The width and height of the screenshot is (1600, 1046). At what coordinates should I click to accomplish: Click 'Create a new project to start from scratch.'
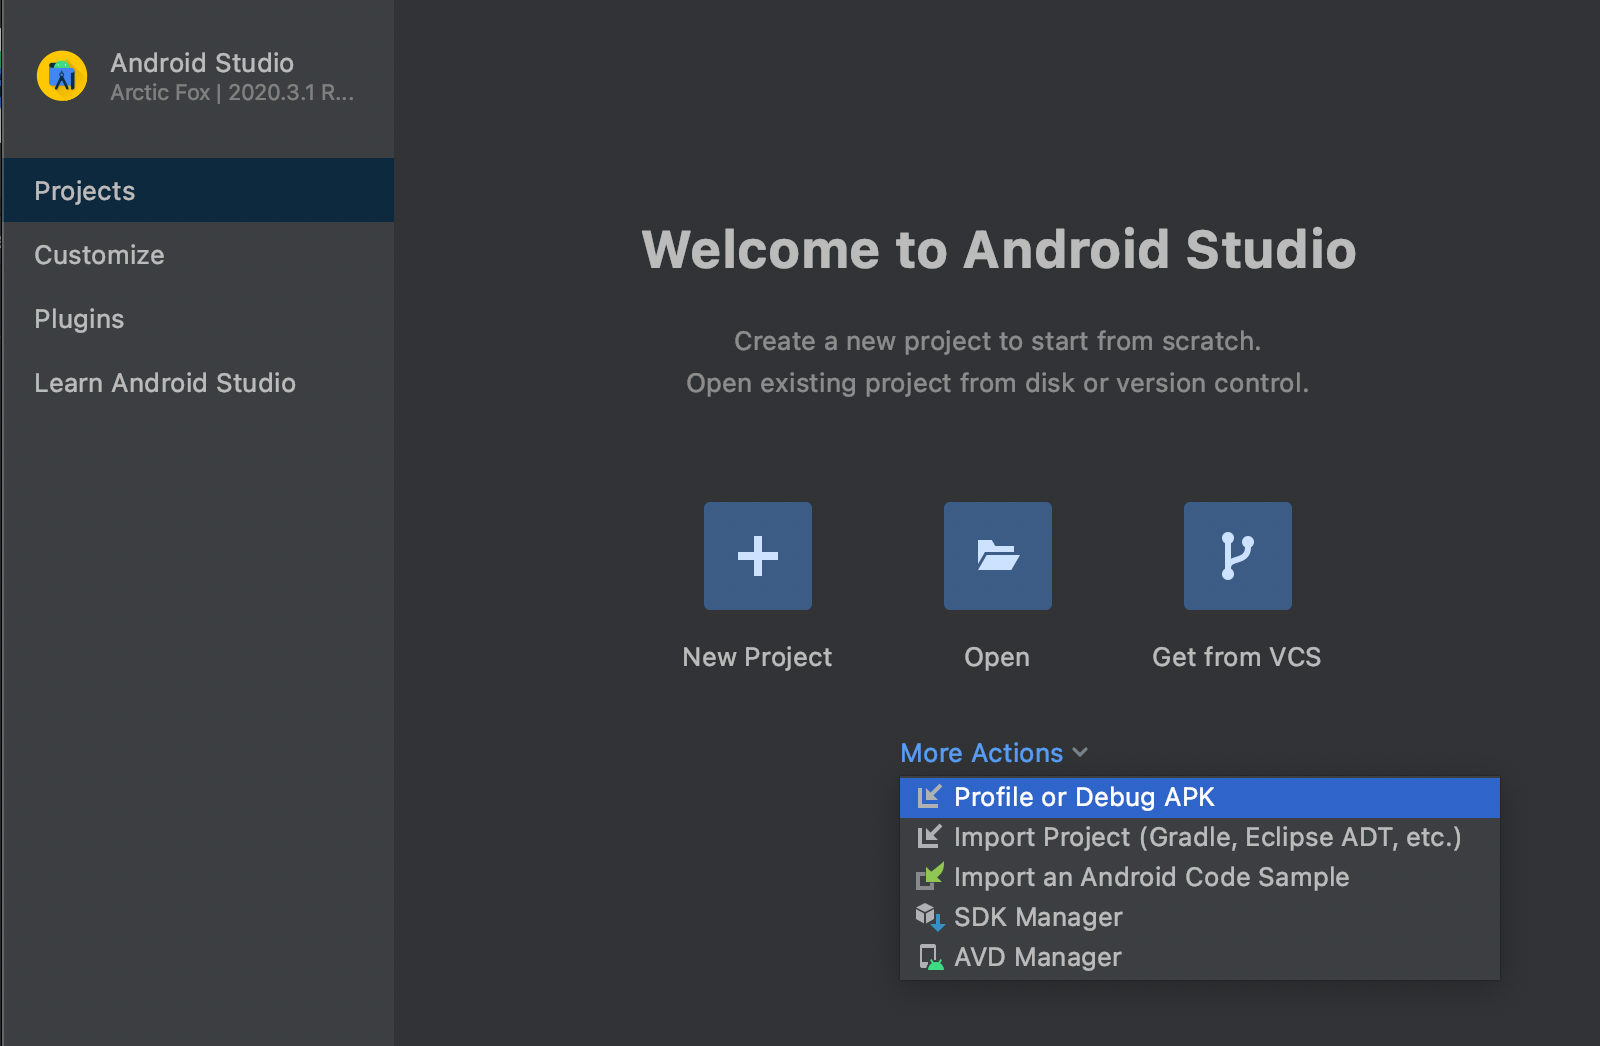[x=998, y=341]
